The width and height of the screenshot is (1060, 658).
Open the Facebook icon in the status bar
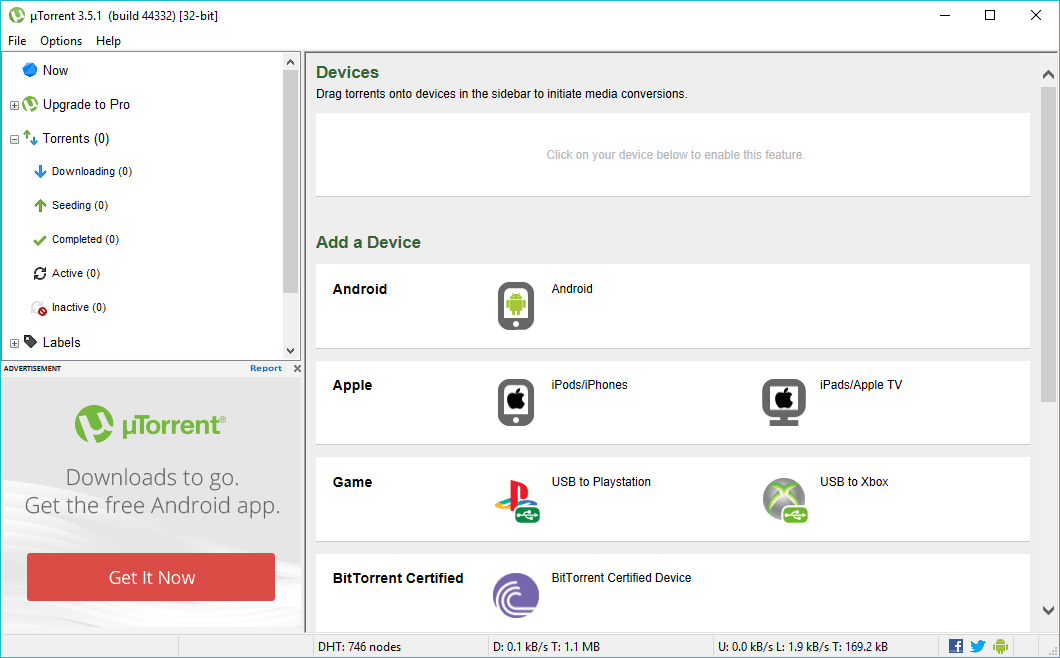(x=955, y=646)
